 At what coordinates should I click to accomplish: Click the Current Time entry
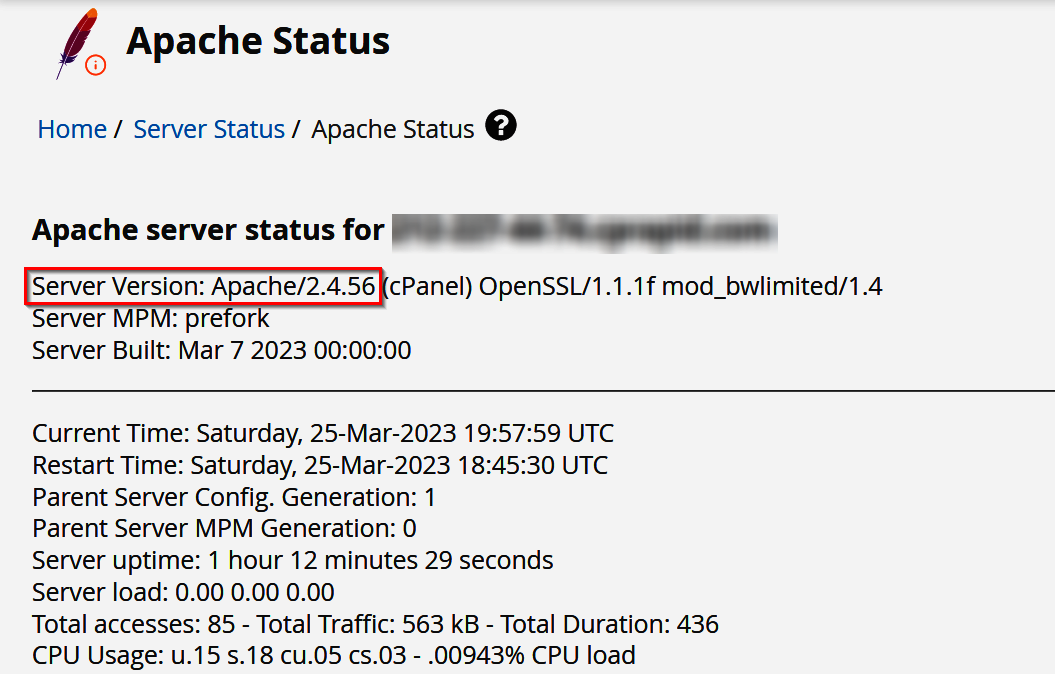pyautogui.click(x=322, y=433)
